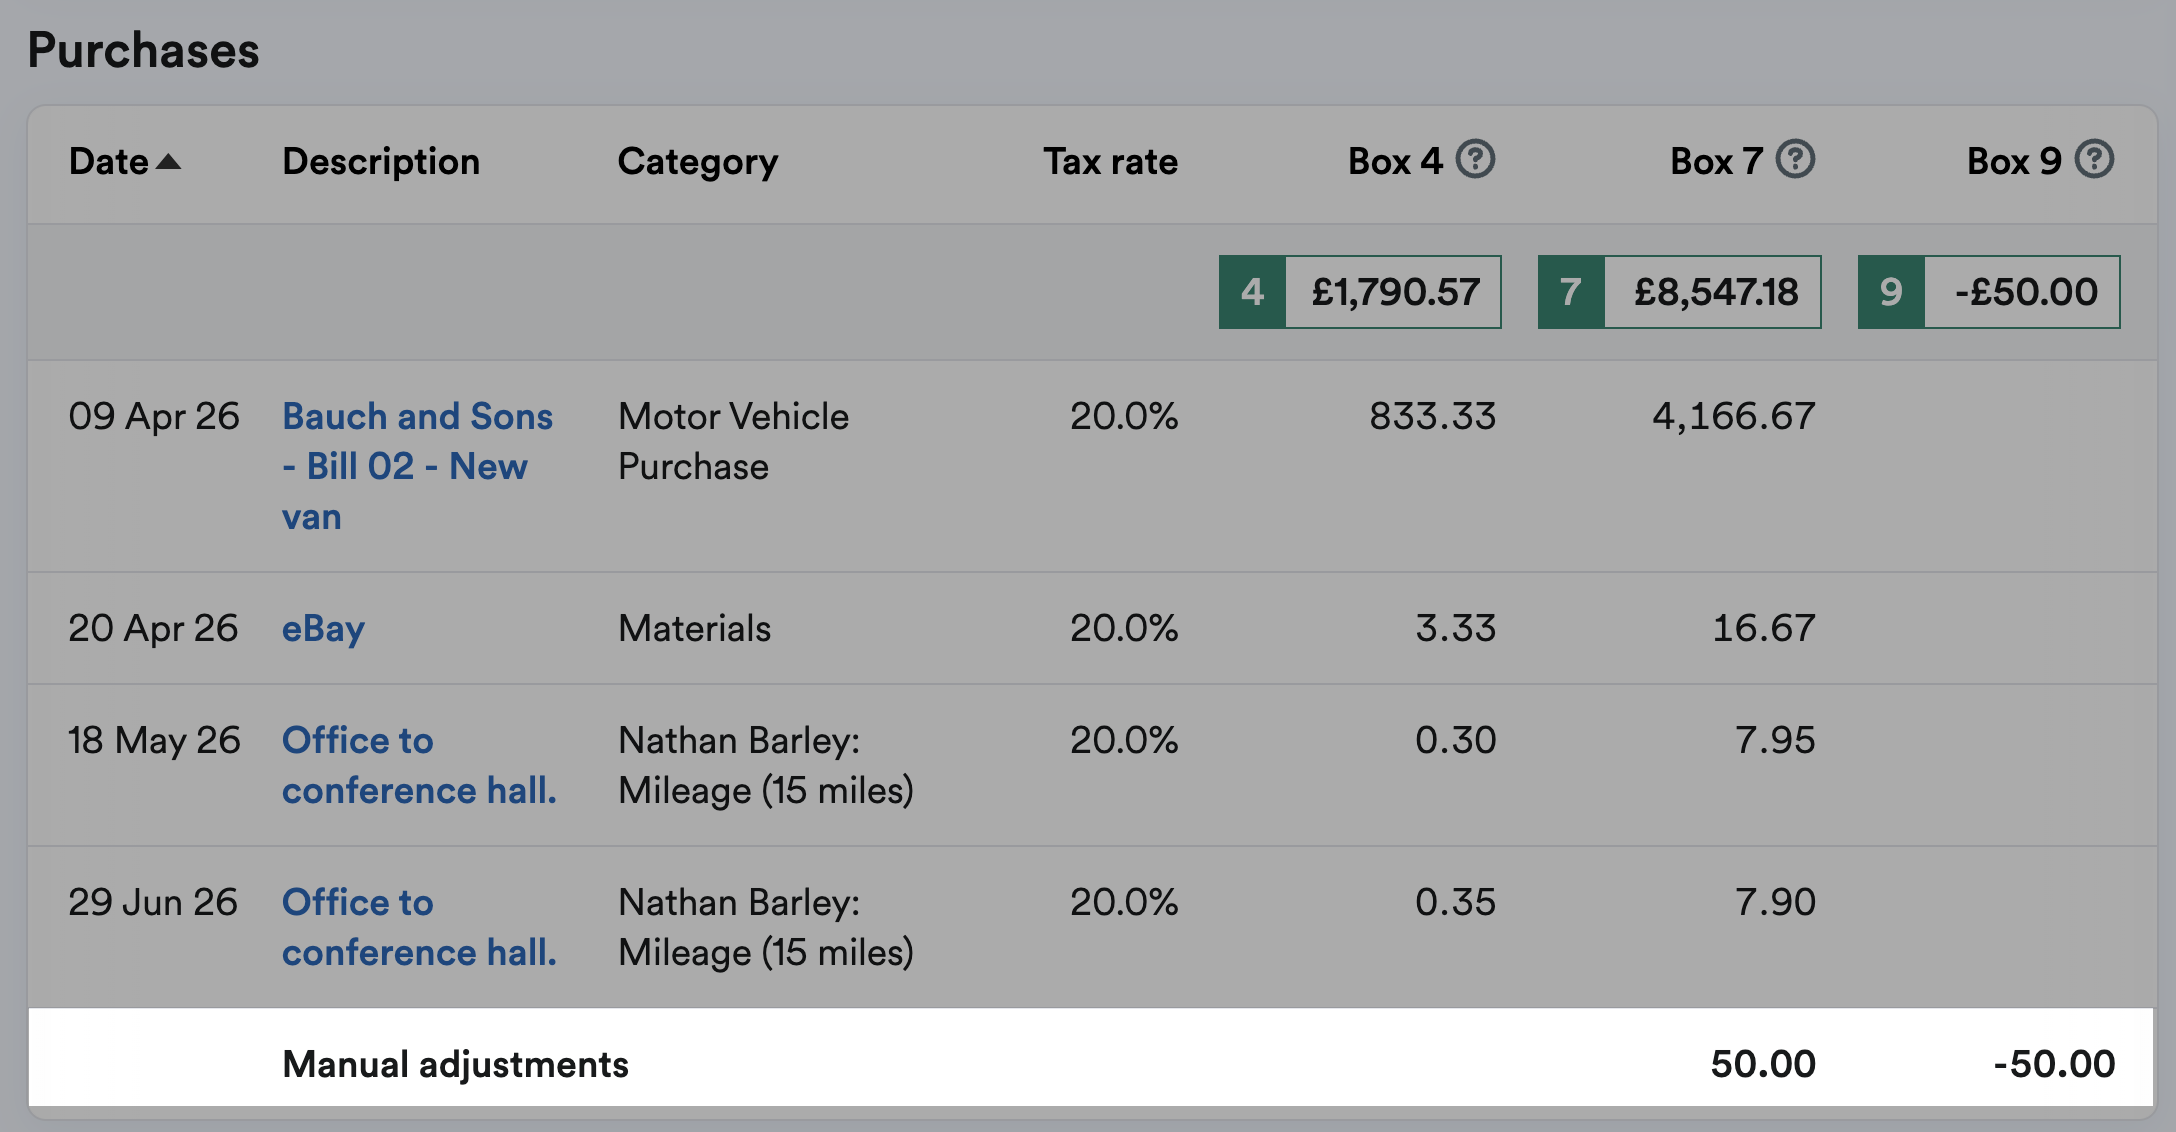Select the Manual adjustments row label

pyautogui.click(x=456, y=1065)
